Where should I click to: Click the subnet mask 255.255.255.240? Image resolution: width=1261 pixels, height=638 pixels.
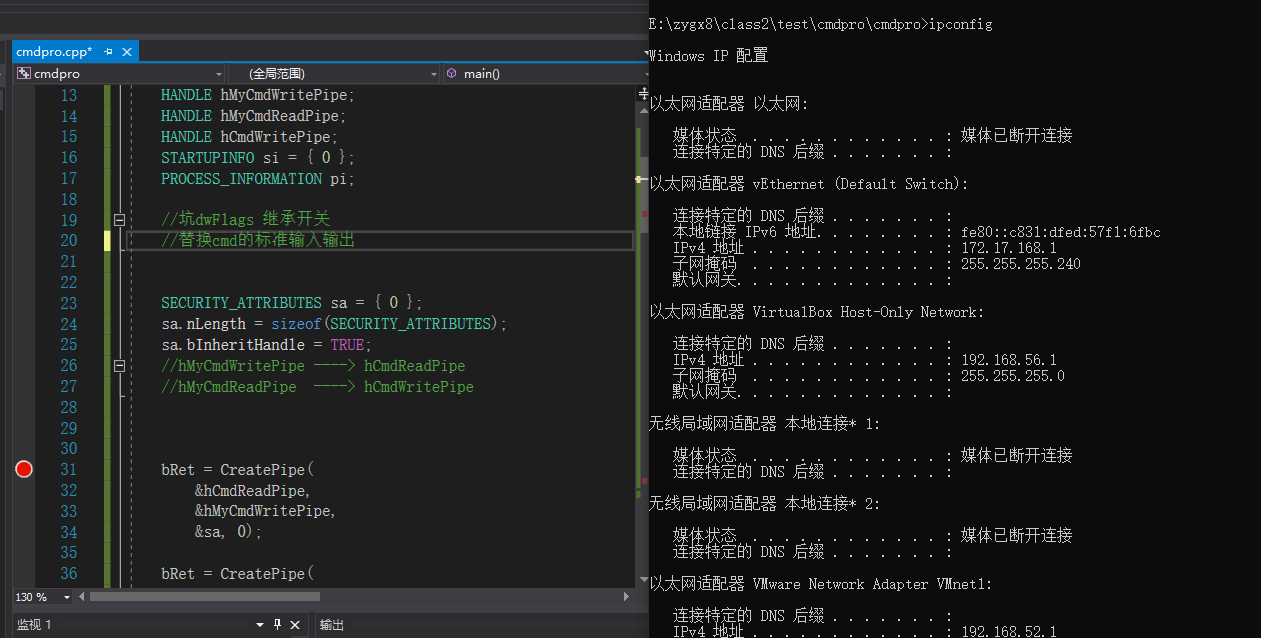[x=1021, y=264]
